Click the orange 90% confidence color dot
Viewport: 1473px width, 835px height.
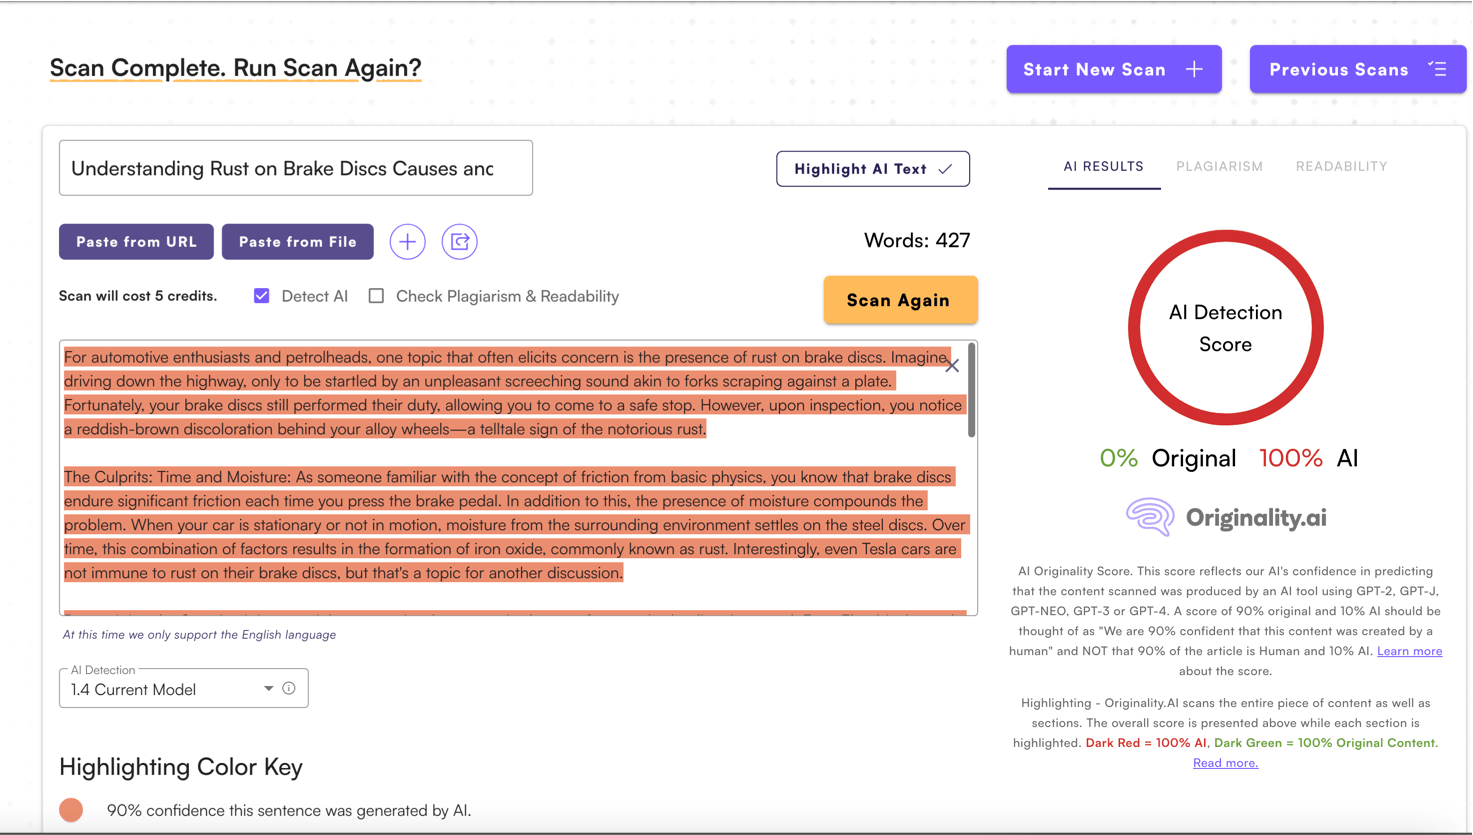[71, 810]
